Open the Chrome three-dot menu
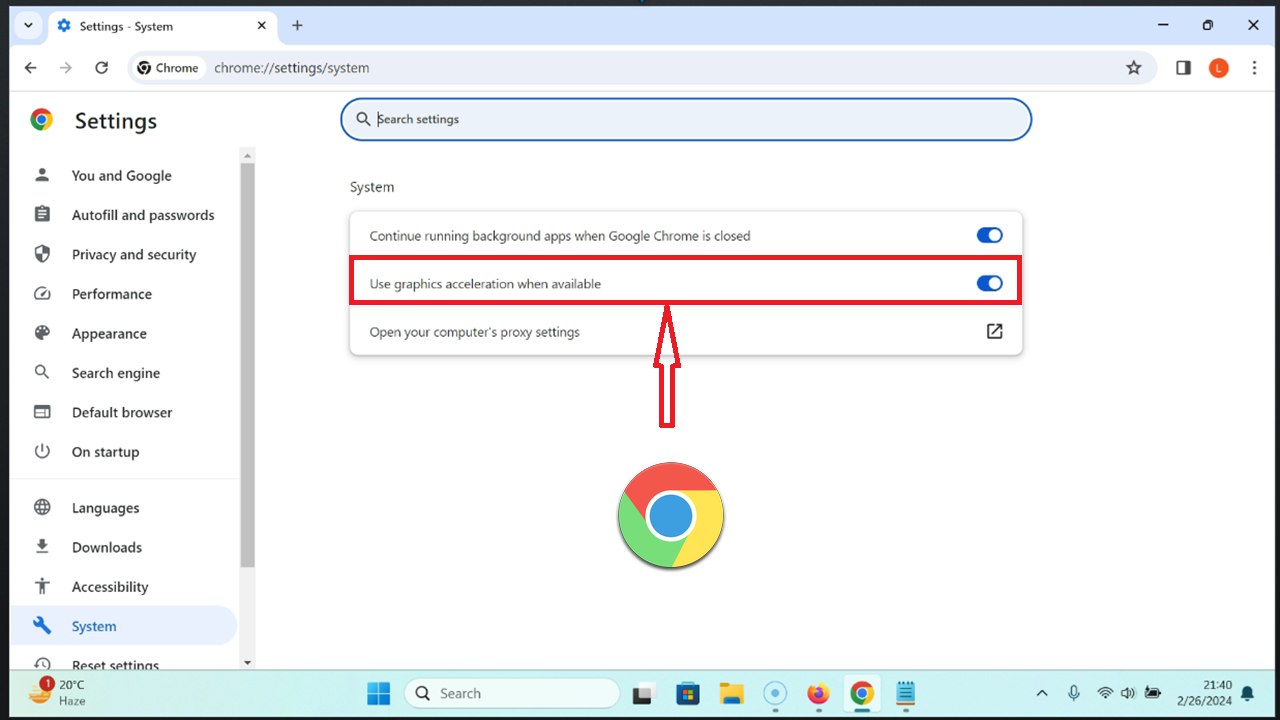 point(1254,68)
